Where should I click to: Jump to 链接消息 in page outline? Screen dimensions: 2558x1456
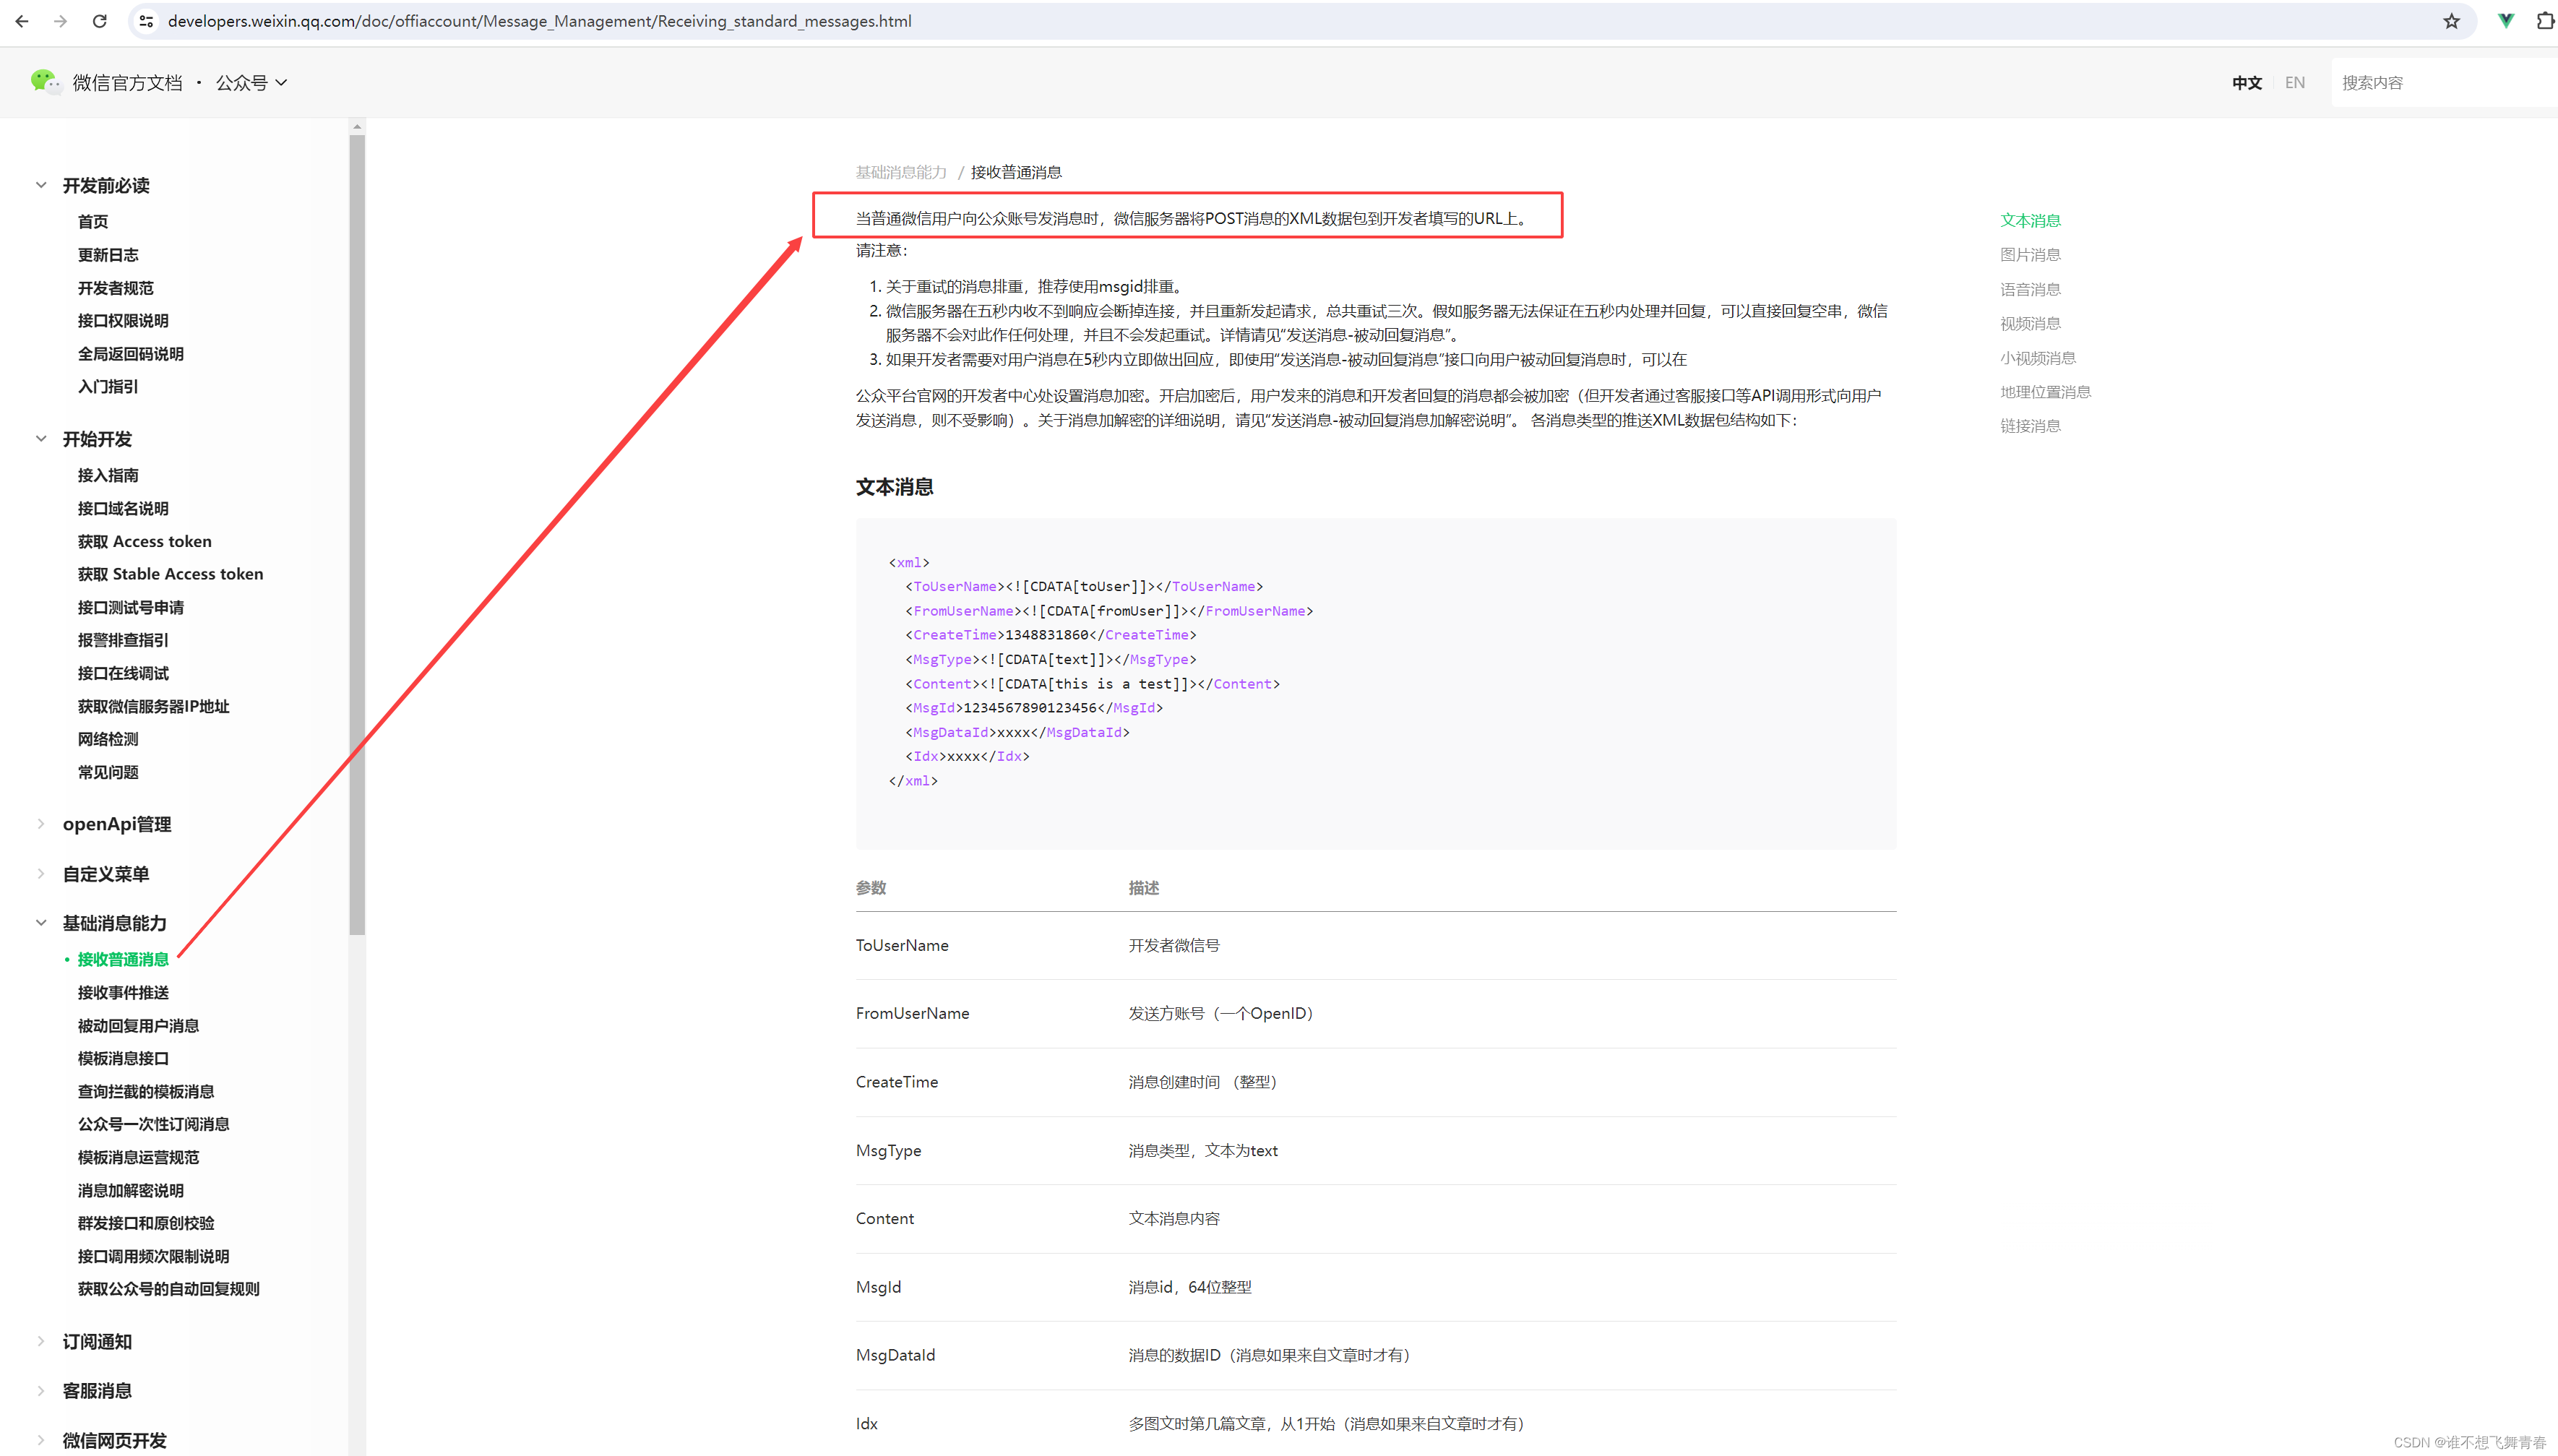[2030, 426]
